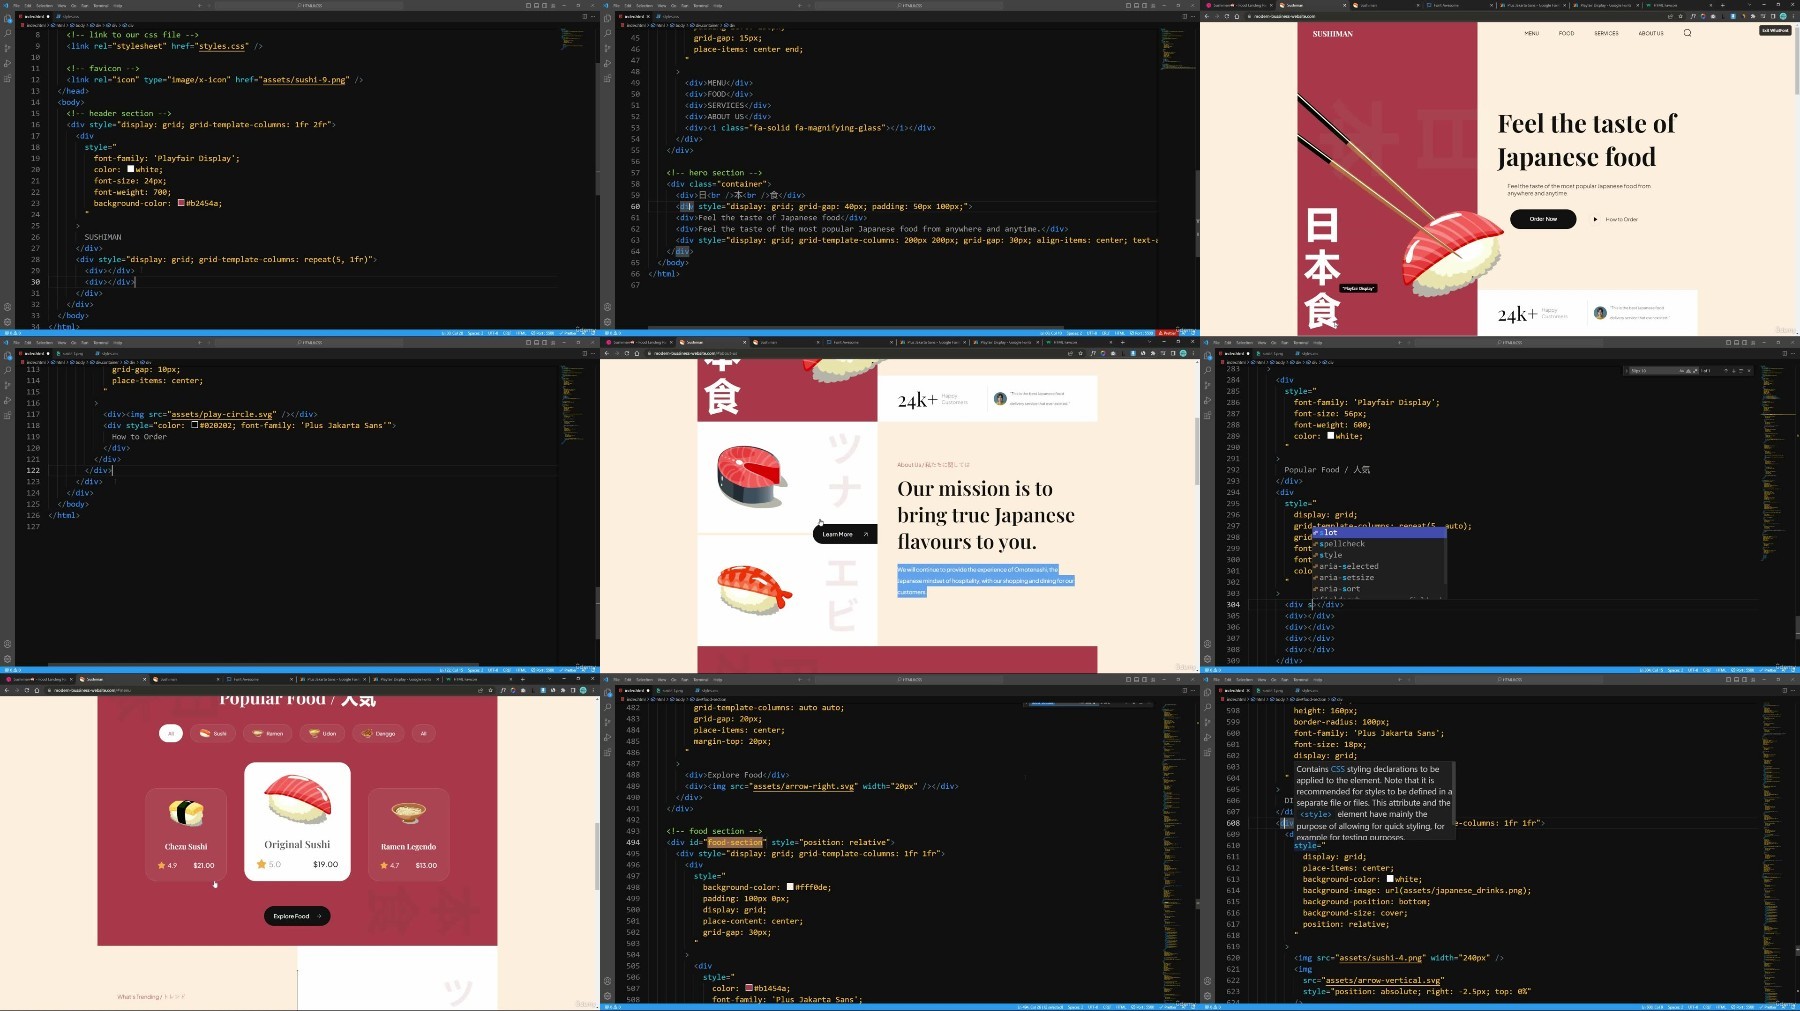The height and width of the screenshot is (1011, 1800).
Task: Choose 'aria-selected' from autocomplete list
Action: 1379,566
